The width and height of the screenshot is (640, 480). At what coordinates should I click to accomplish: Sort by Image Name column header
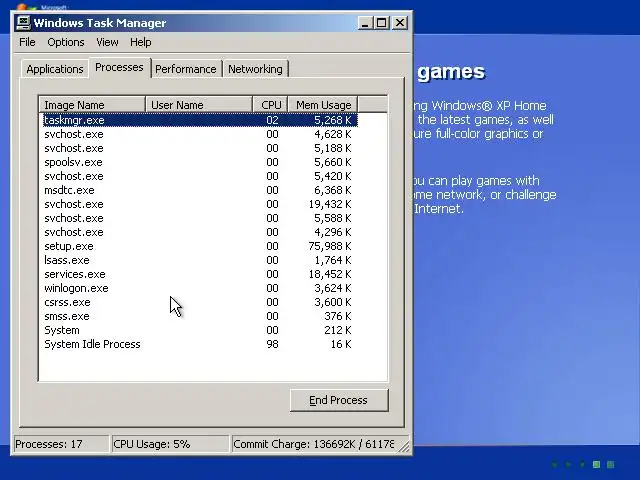[93, 105]
